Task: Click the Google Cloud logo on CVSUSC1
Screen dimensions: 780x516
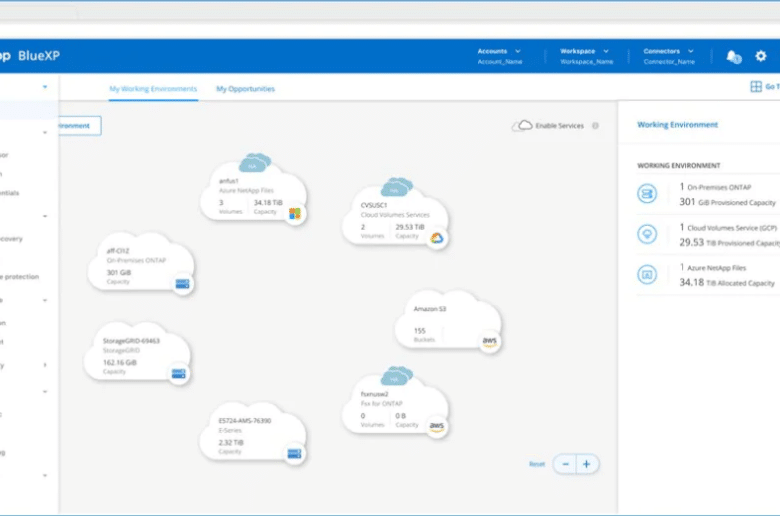Action: coord(437,238)
